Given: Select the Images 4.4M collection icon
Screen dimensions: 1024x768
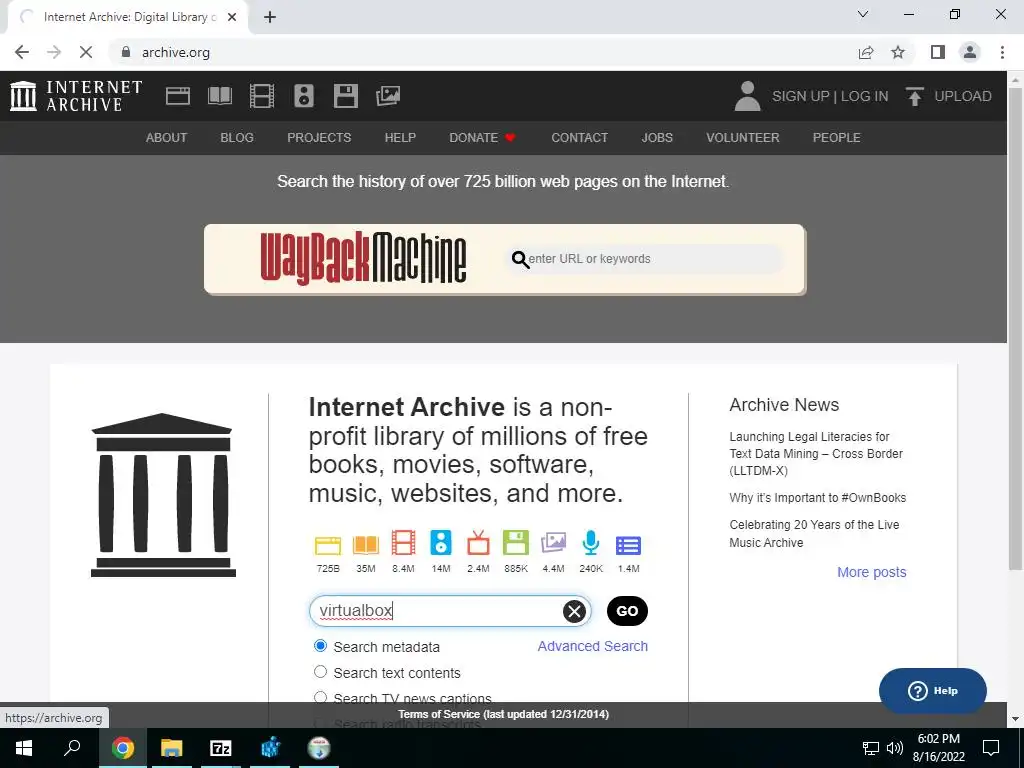Looking at the screenshot, I should [553, 543].
